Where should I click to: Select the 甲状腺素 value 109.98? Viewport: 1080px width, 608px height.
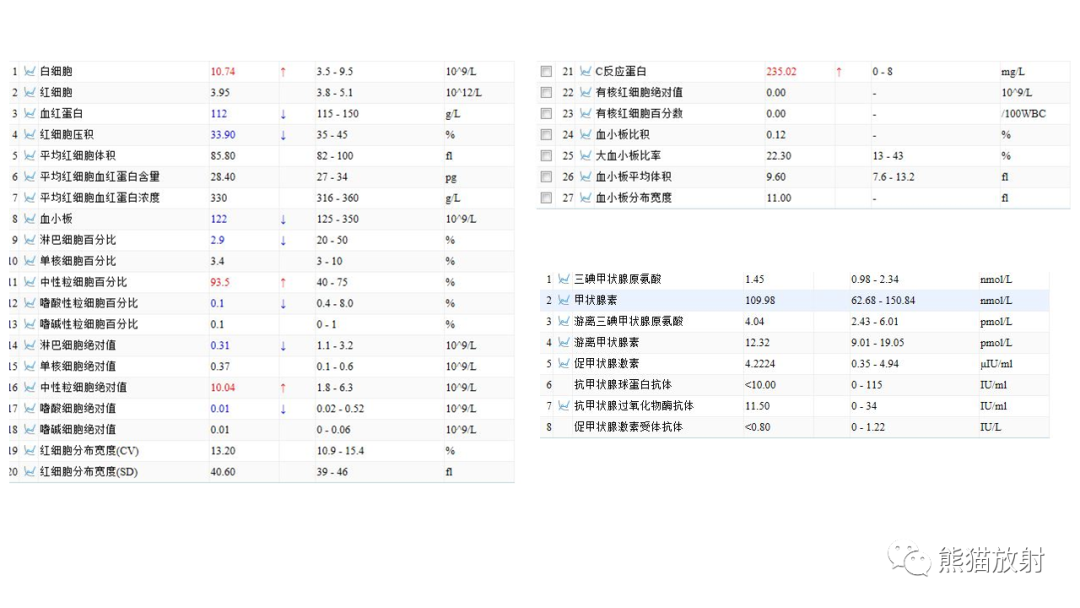click(760, 300)
